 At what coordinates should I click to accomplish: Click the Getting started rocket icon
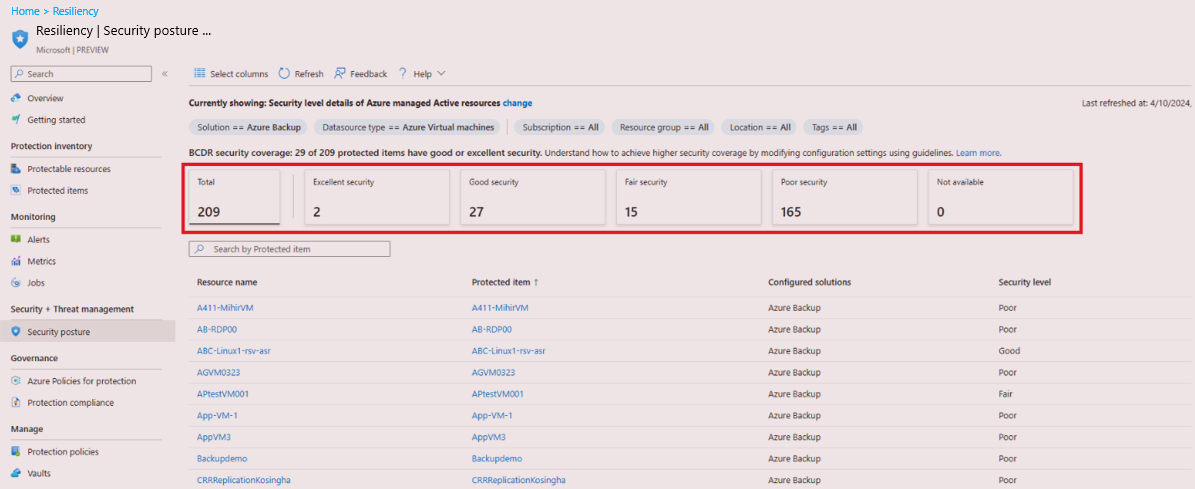15,120
